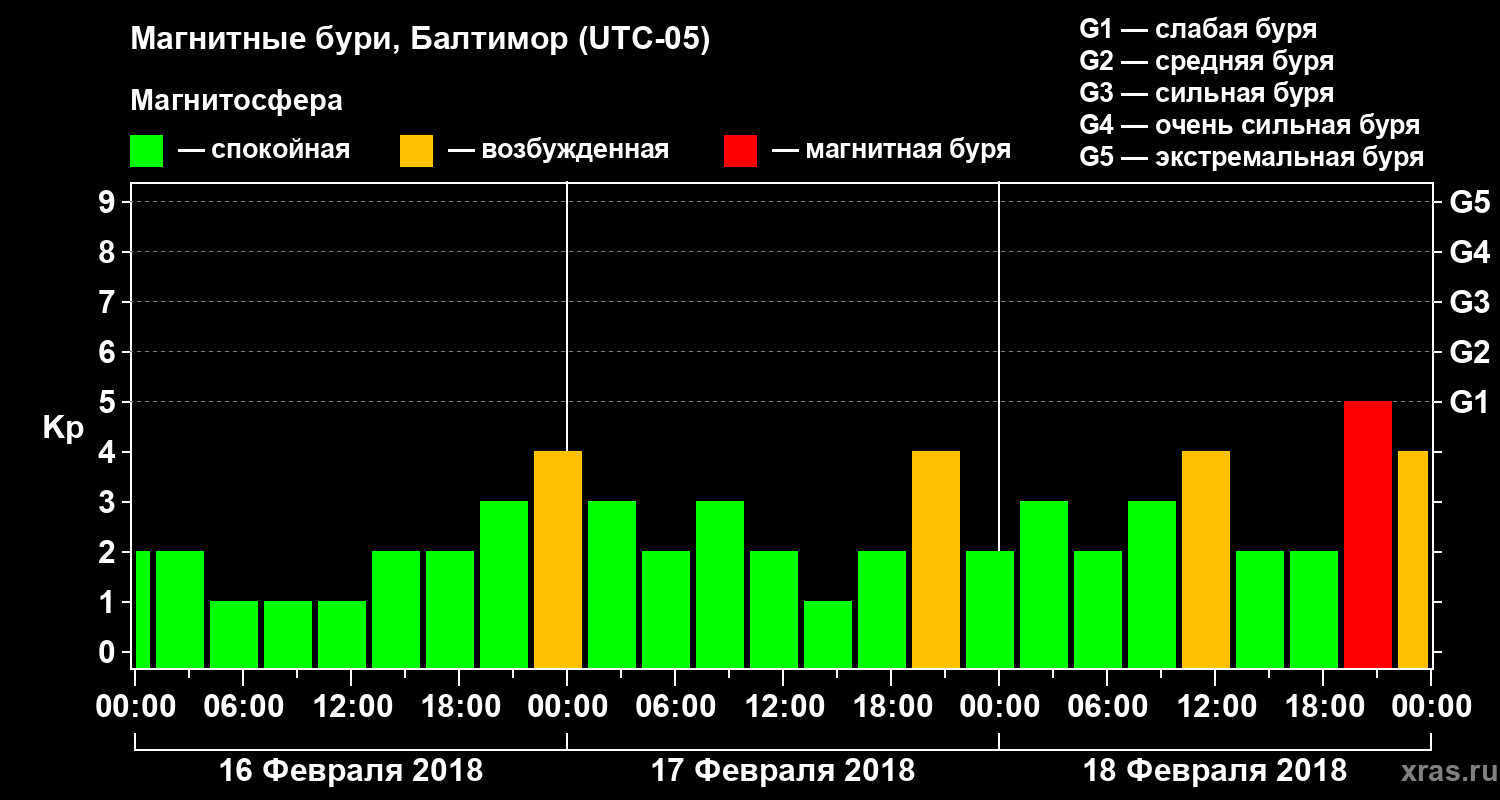Click the orange Kp 4 bar around noon 18 February
This screenshot has width=1500, height=800.
[1206, 560]
